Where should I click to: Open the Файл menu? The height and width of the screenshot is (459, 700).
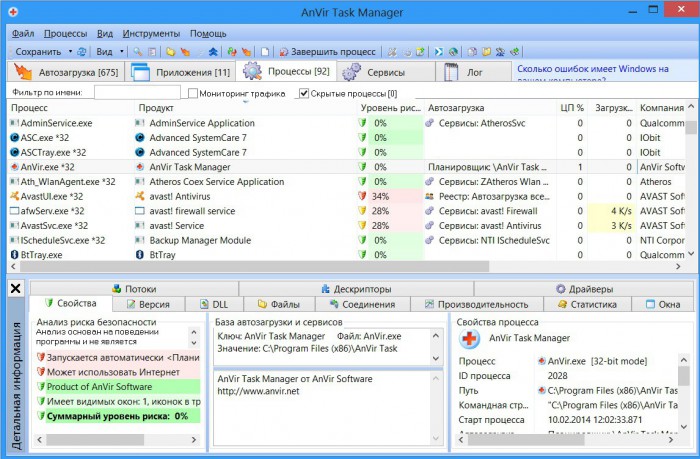[x=23, y=33]
